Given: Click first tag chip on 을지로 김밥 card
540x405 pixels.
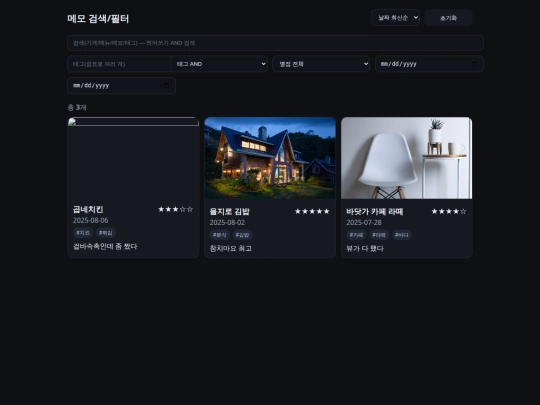Looking at the screenshot, I should click(x=219, y=235).
